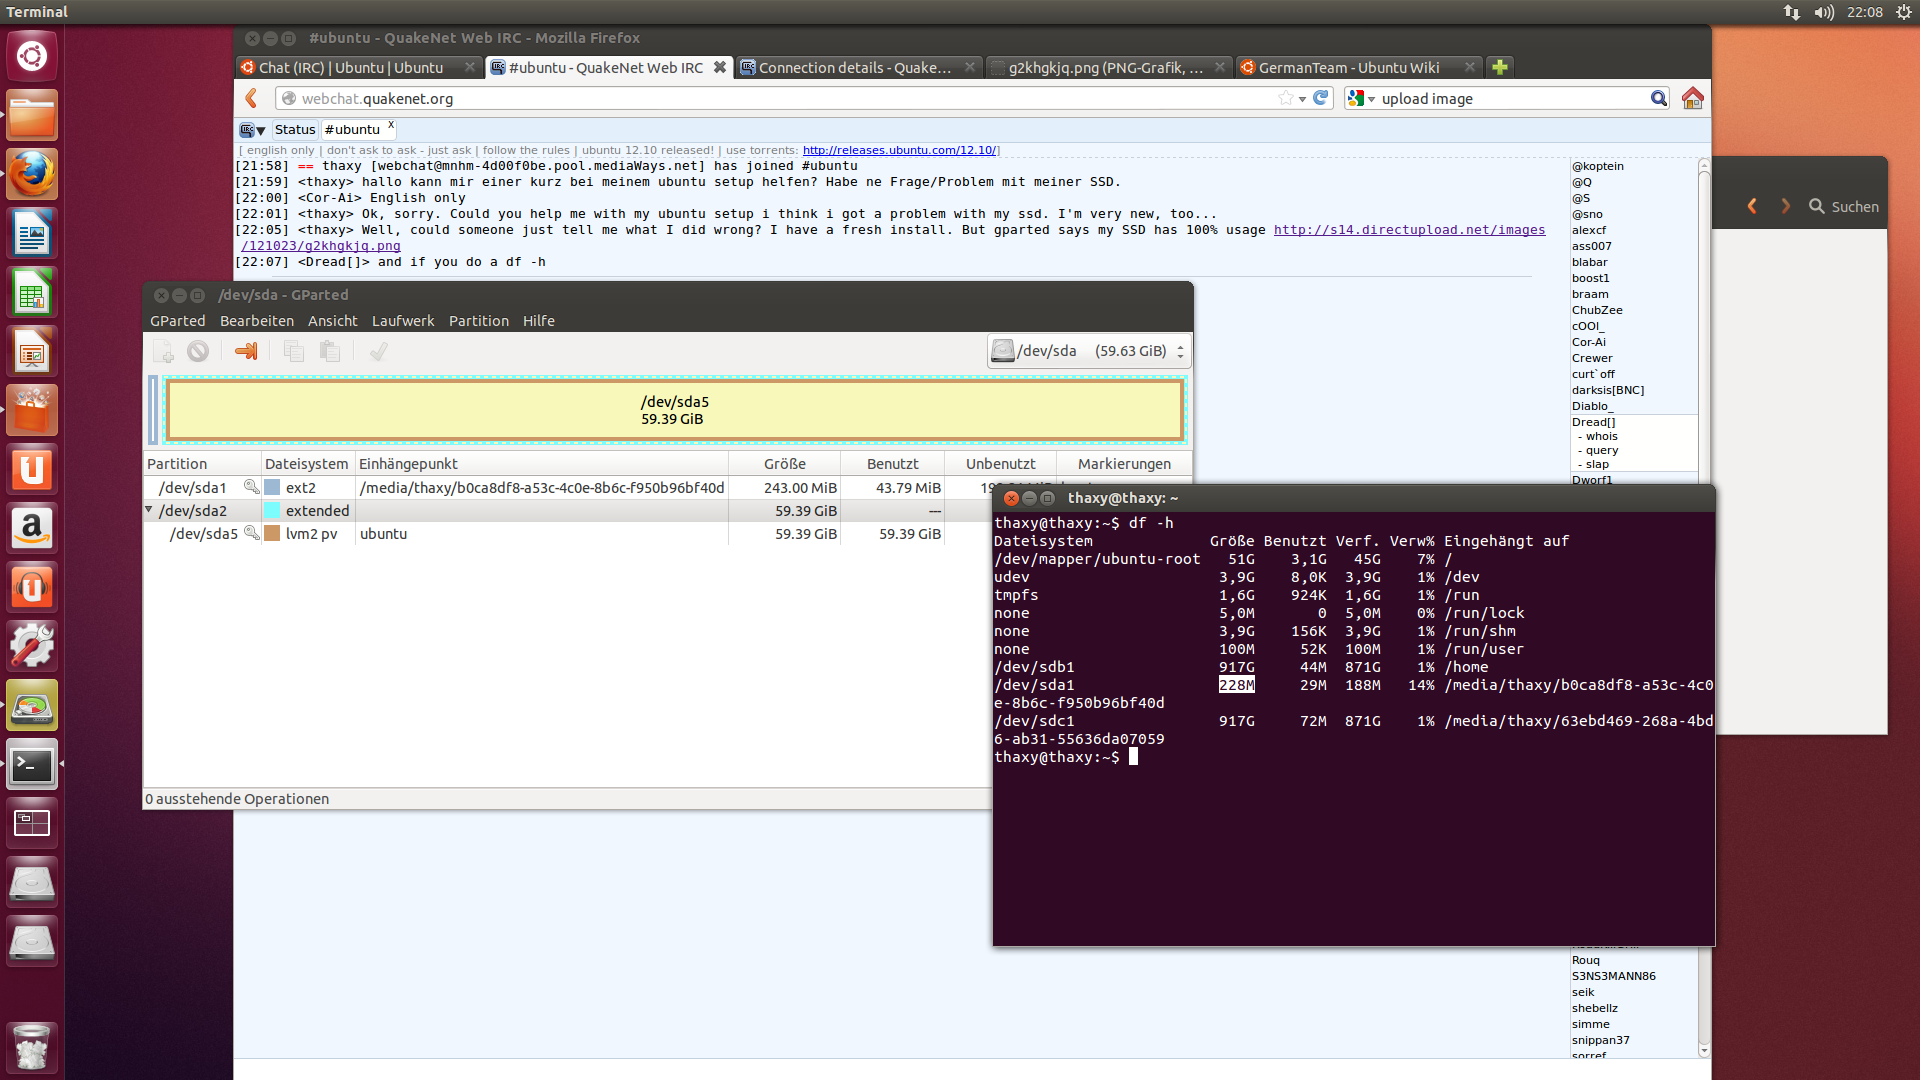Viewport: 1920px width, 1080px height.
Task: Click GParted copy partition toolbar icon
Action: [293, 351]
